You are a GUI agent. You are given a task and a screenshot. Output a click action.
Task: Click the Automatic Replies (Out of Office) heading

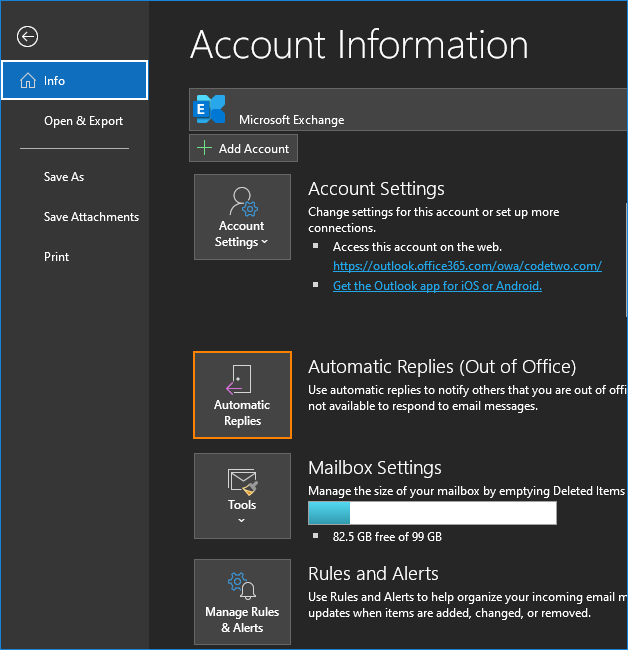[x=442, y=367]
